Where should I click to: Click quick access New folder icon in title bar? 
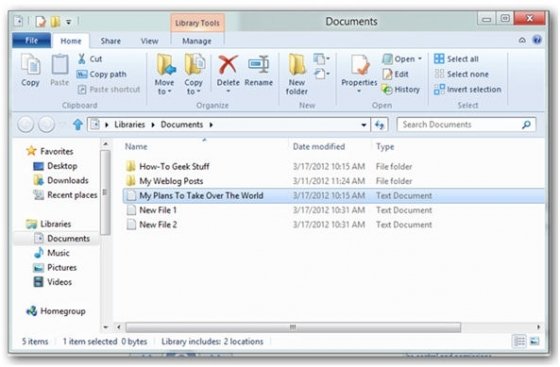pos(55,22)
